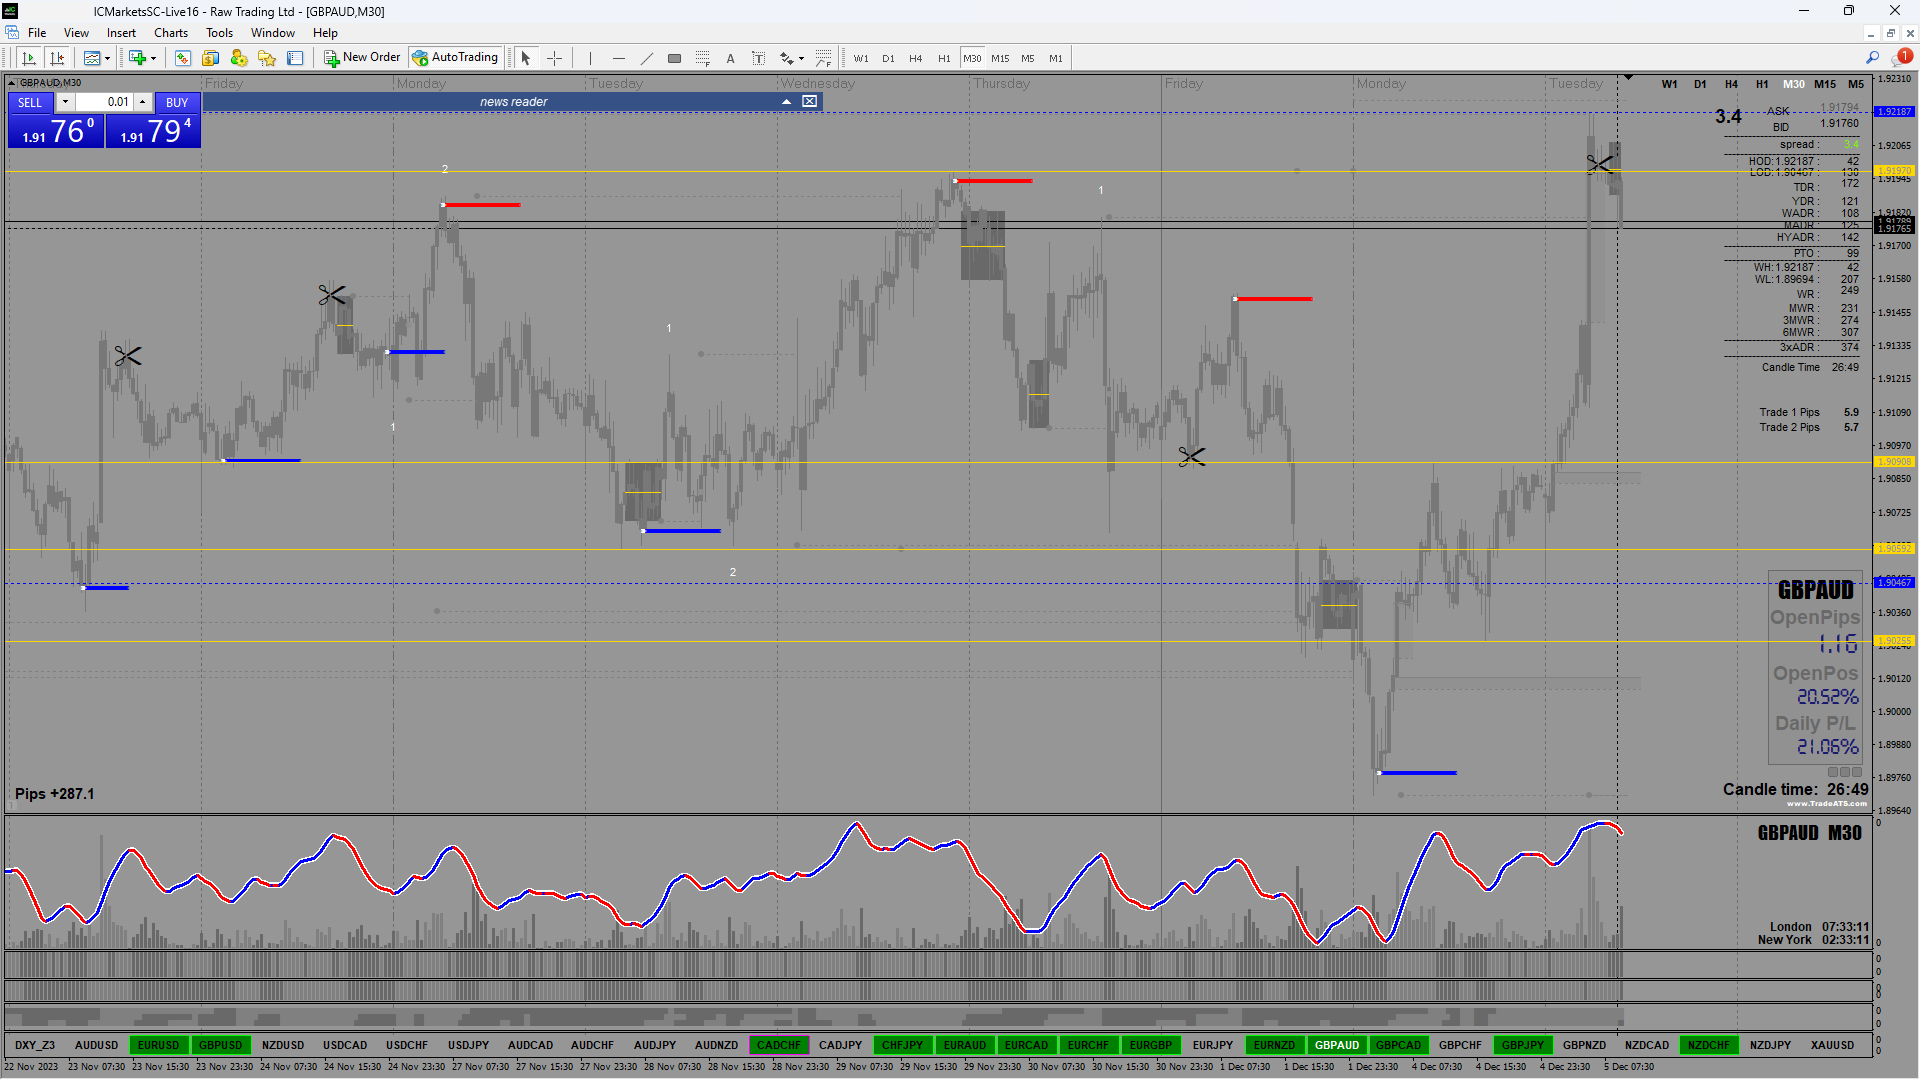The width and height of the screenshot is (1920, 1080).
Task: Open lot size dropdown arrow
Action: (x=65, y=102)
